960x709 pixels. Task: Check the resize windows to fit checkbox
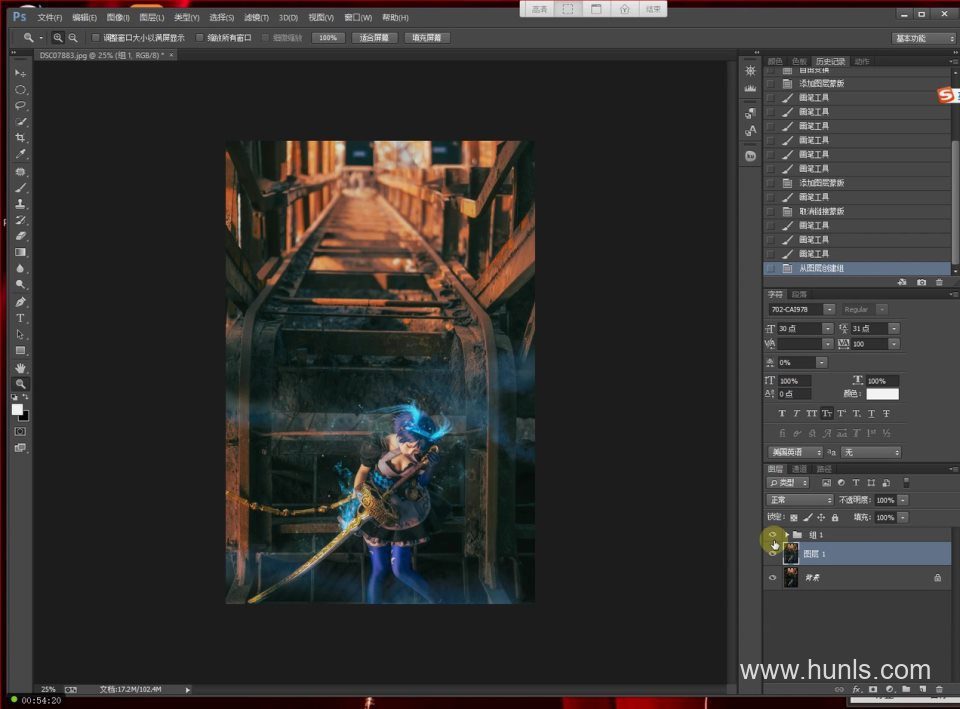pos(96,38)
